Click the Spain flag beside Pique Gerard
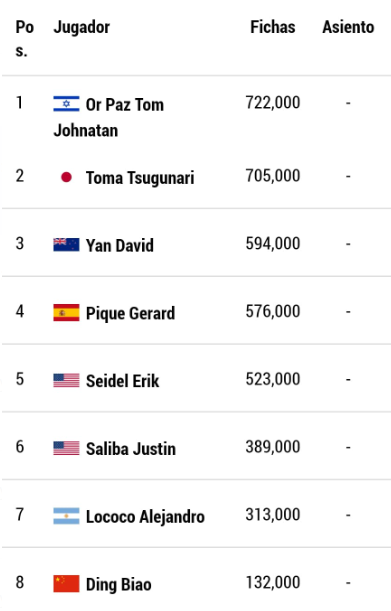391x611 pixels. tap(66, 313)
